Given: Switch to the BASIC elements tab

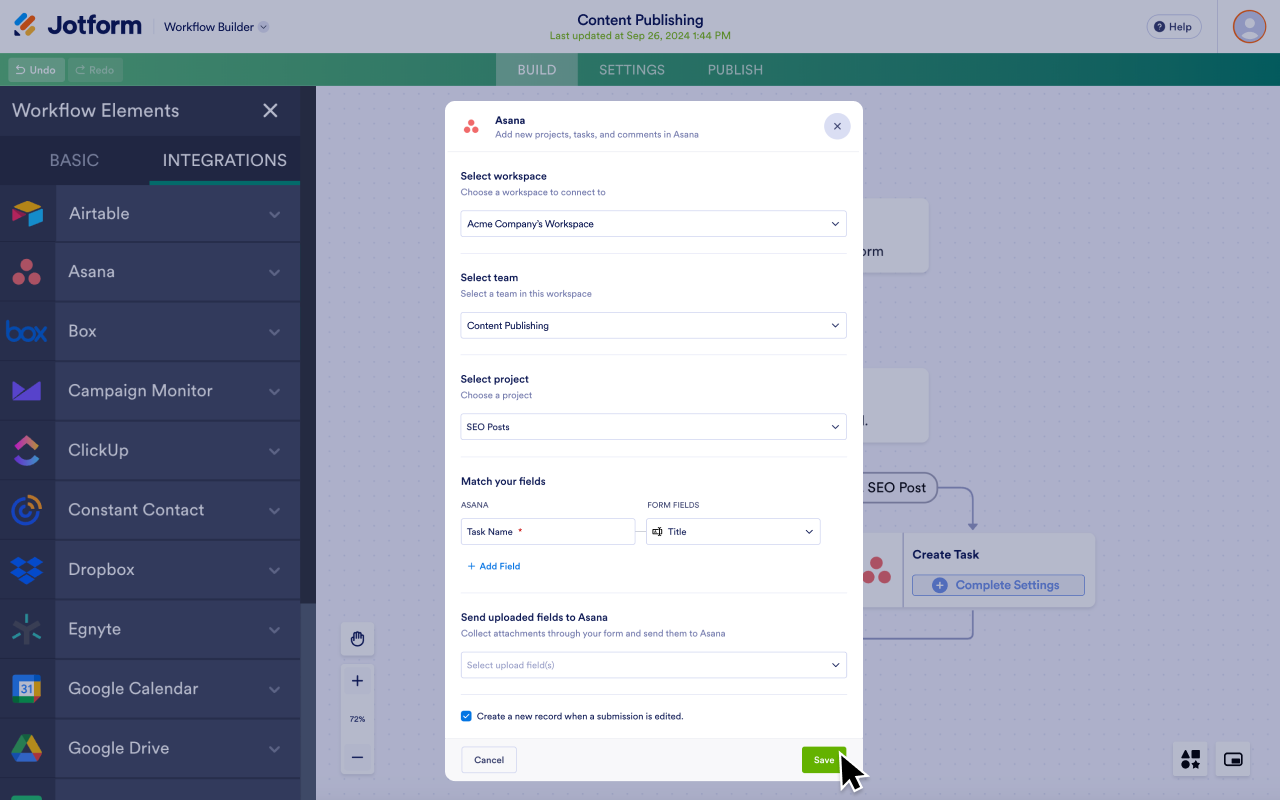Looking at the screenshot, I should pyautogui.click(x=74, y=160).
